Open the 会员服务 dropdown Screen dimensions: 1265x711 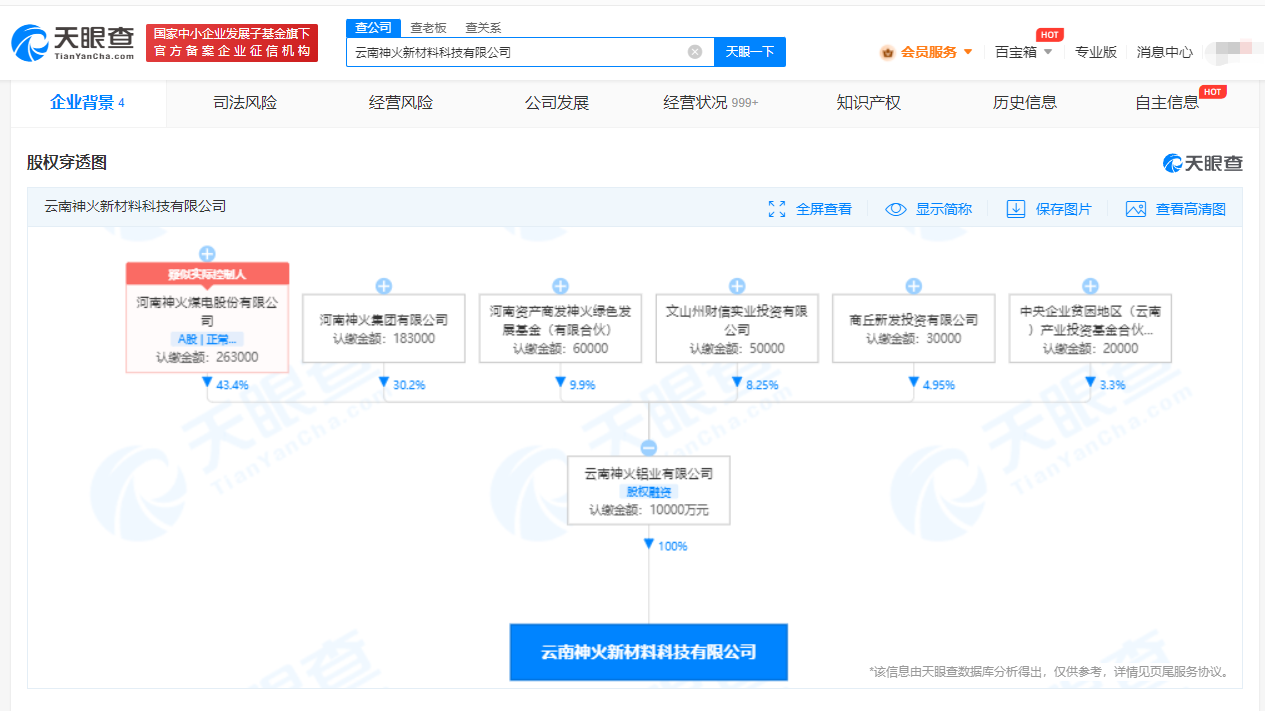927,52
